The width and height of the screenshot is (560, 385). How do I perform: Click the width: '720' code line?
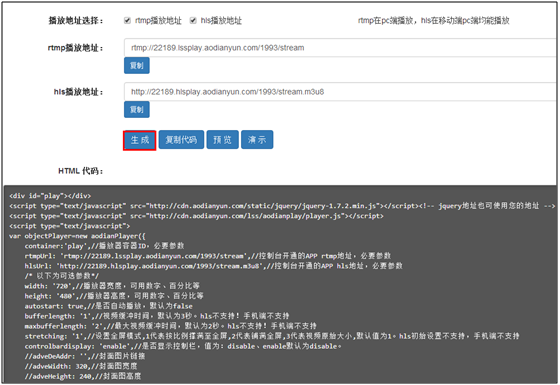click(x=112, y=286)
